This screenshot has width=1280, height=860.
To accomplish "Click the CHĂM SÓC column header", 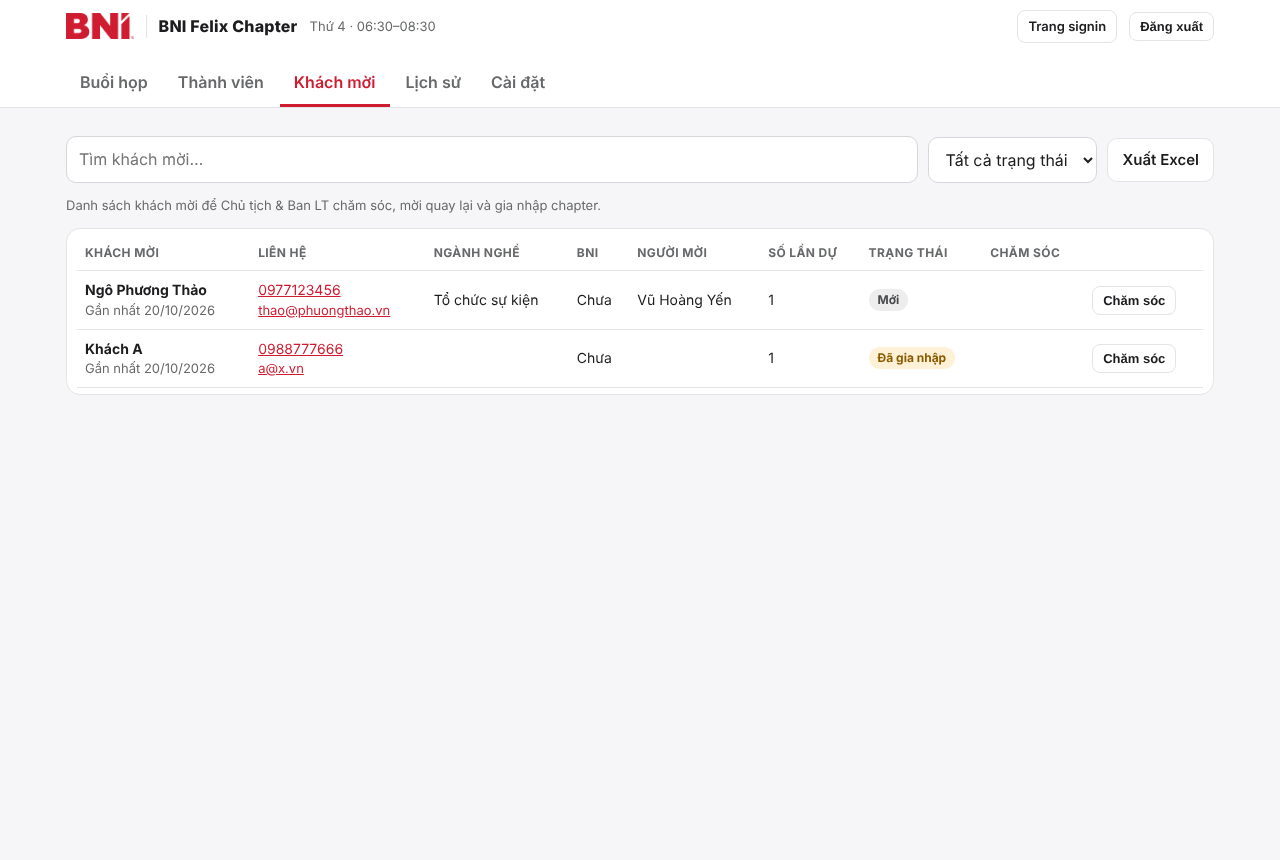I will [1025, 253].
